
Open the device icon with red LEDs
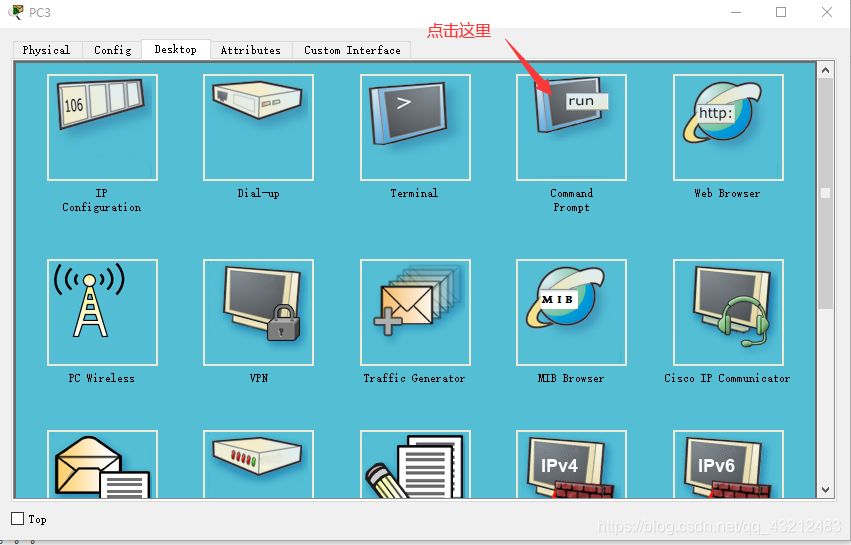[258, 464]
